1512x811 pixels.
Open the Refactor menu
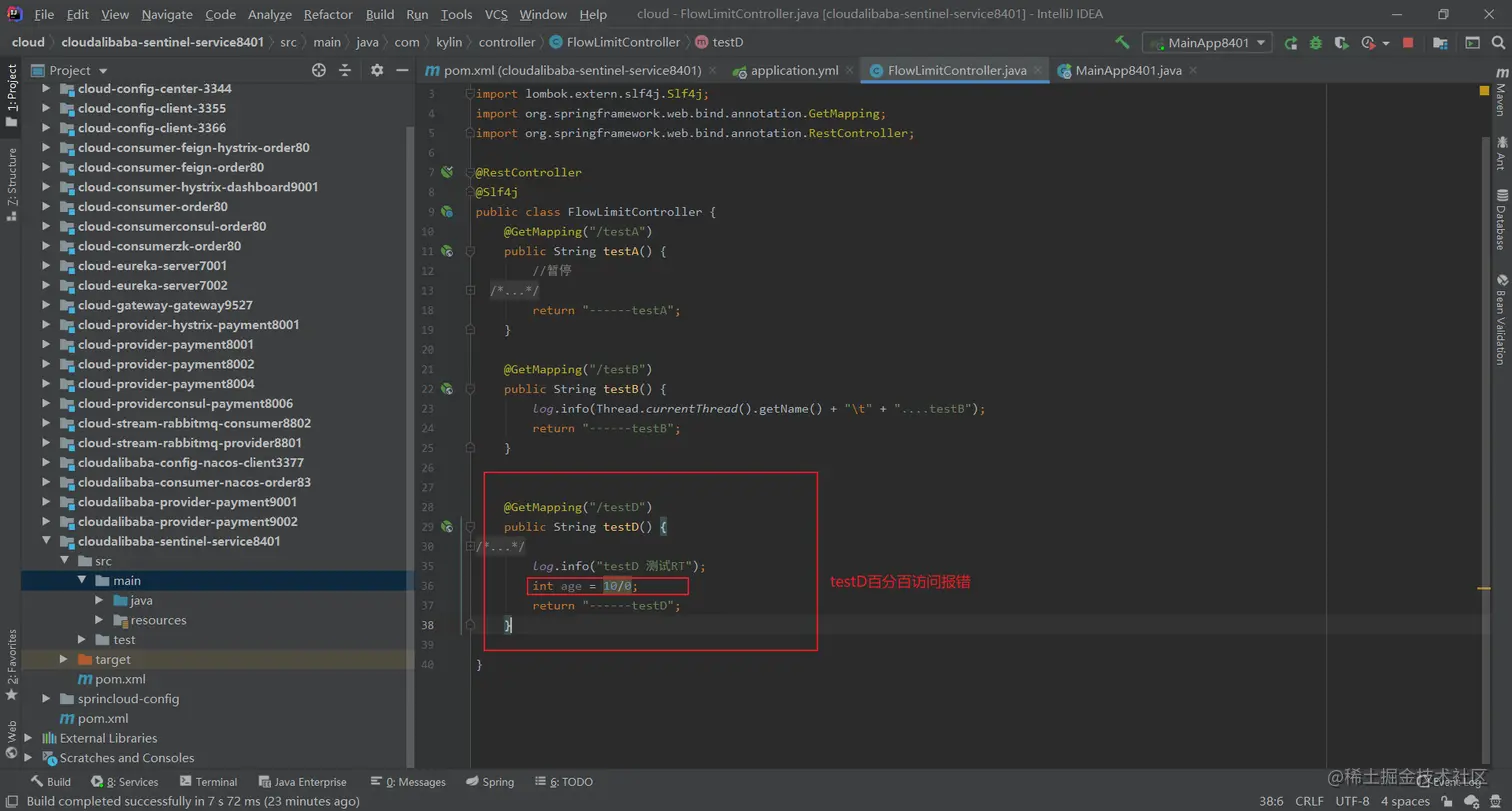328,14
